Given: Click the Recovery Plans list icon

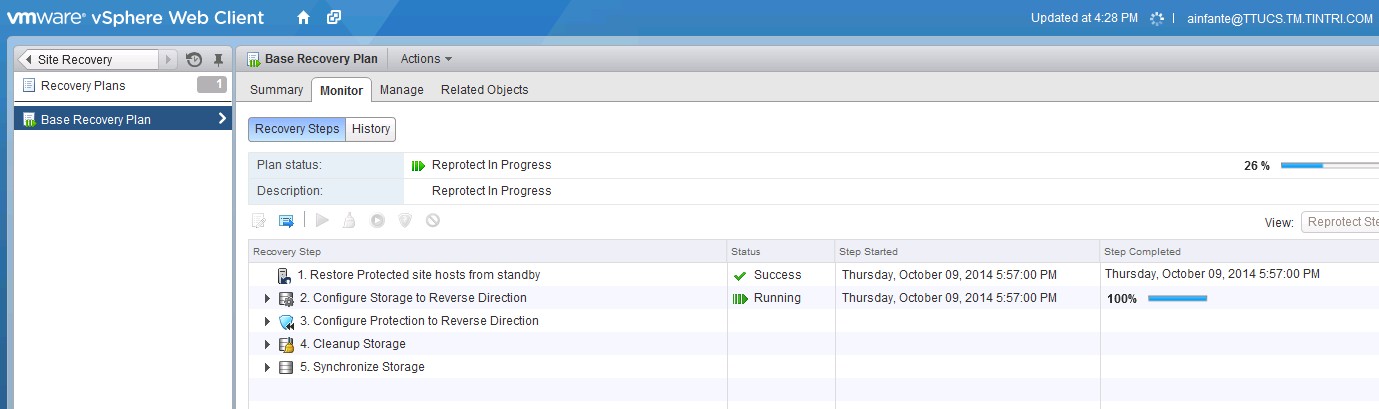Looking at the screenshot, I should [28, 85].
